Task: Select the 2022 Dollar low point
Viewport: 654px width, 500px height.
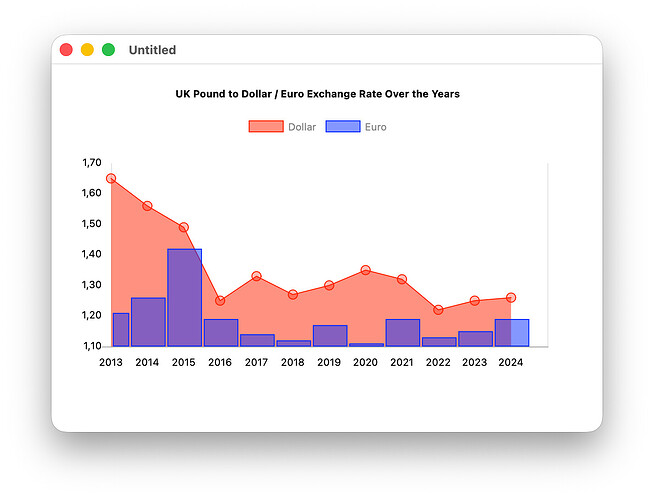Action: click(438, 310)
